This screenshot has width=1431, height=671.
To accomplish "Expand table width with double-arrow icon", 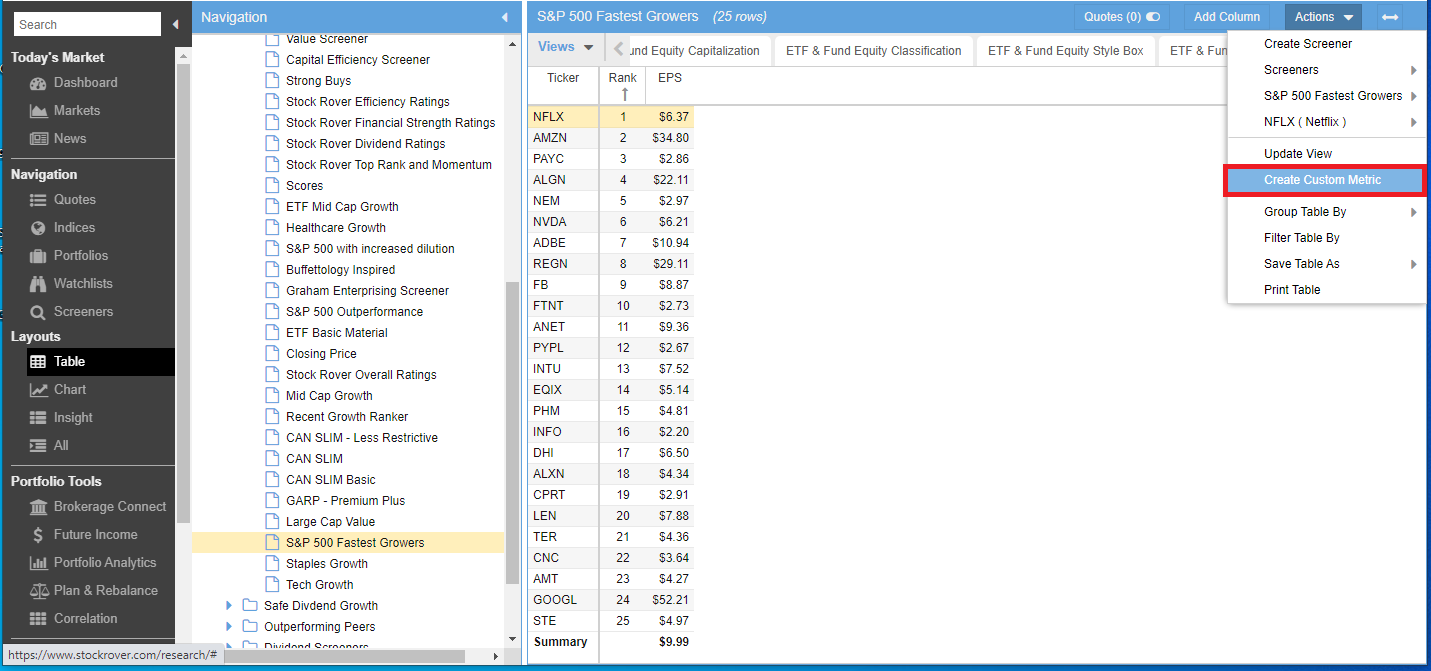I will click(1389, 17).
